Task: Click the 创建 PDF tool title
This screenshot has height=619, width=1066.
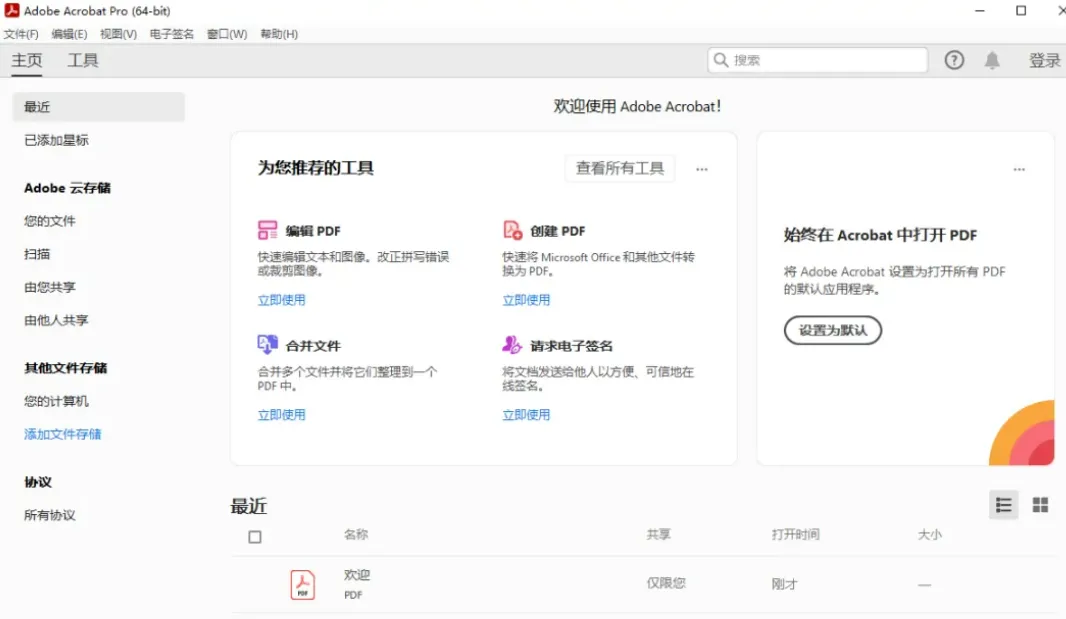Action: pyautogui.click(x=557, y=231)
